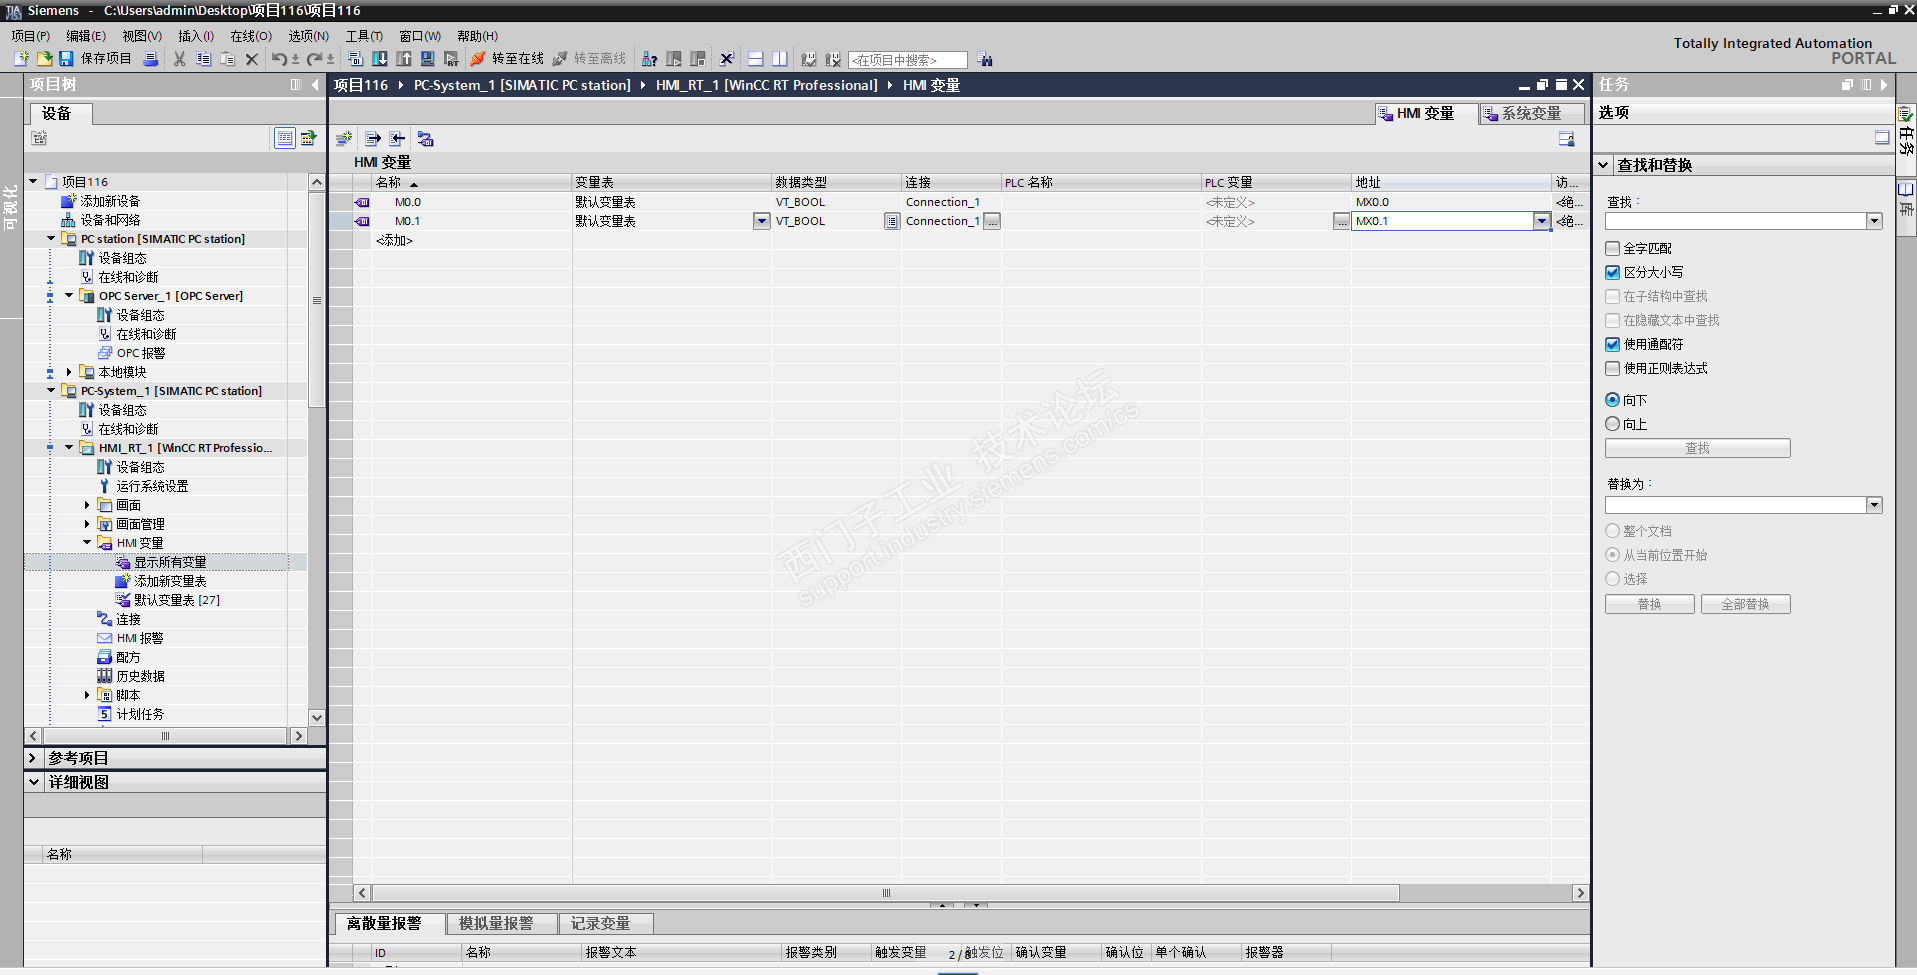Enable the 全字匹配 checkbox
1917x975 pixels.
click(1612, 248)
